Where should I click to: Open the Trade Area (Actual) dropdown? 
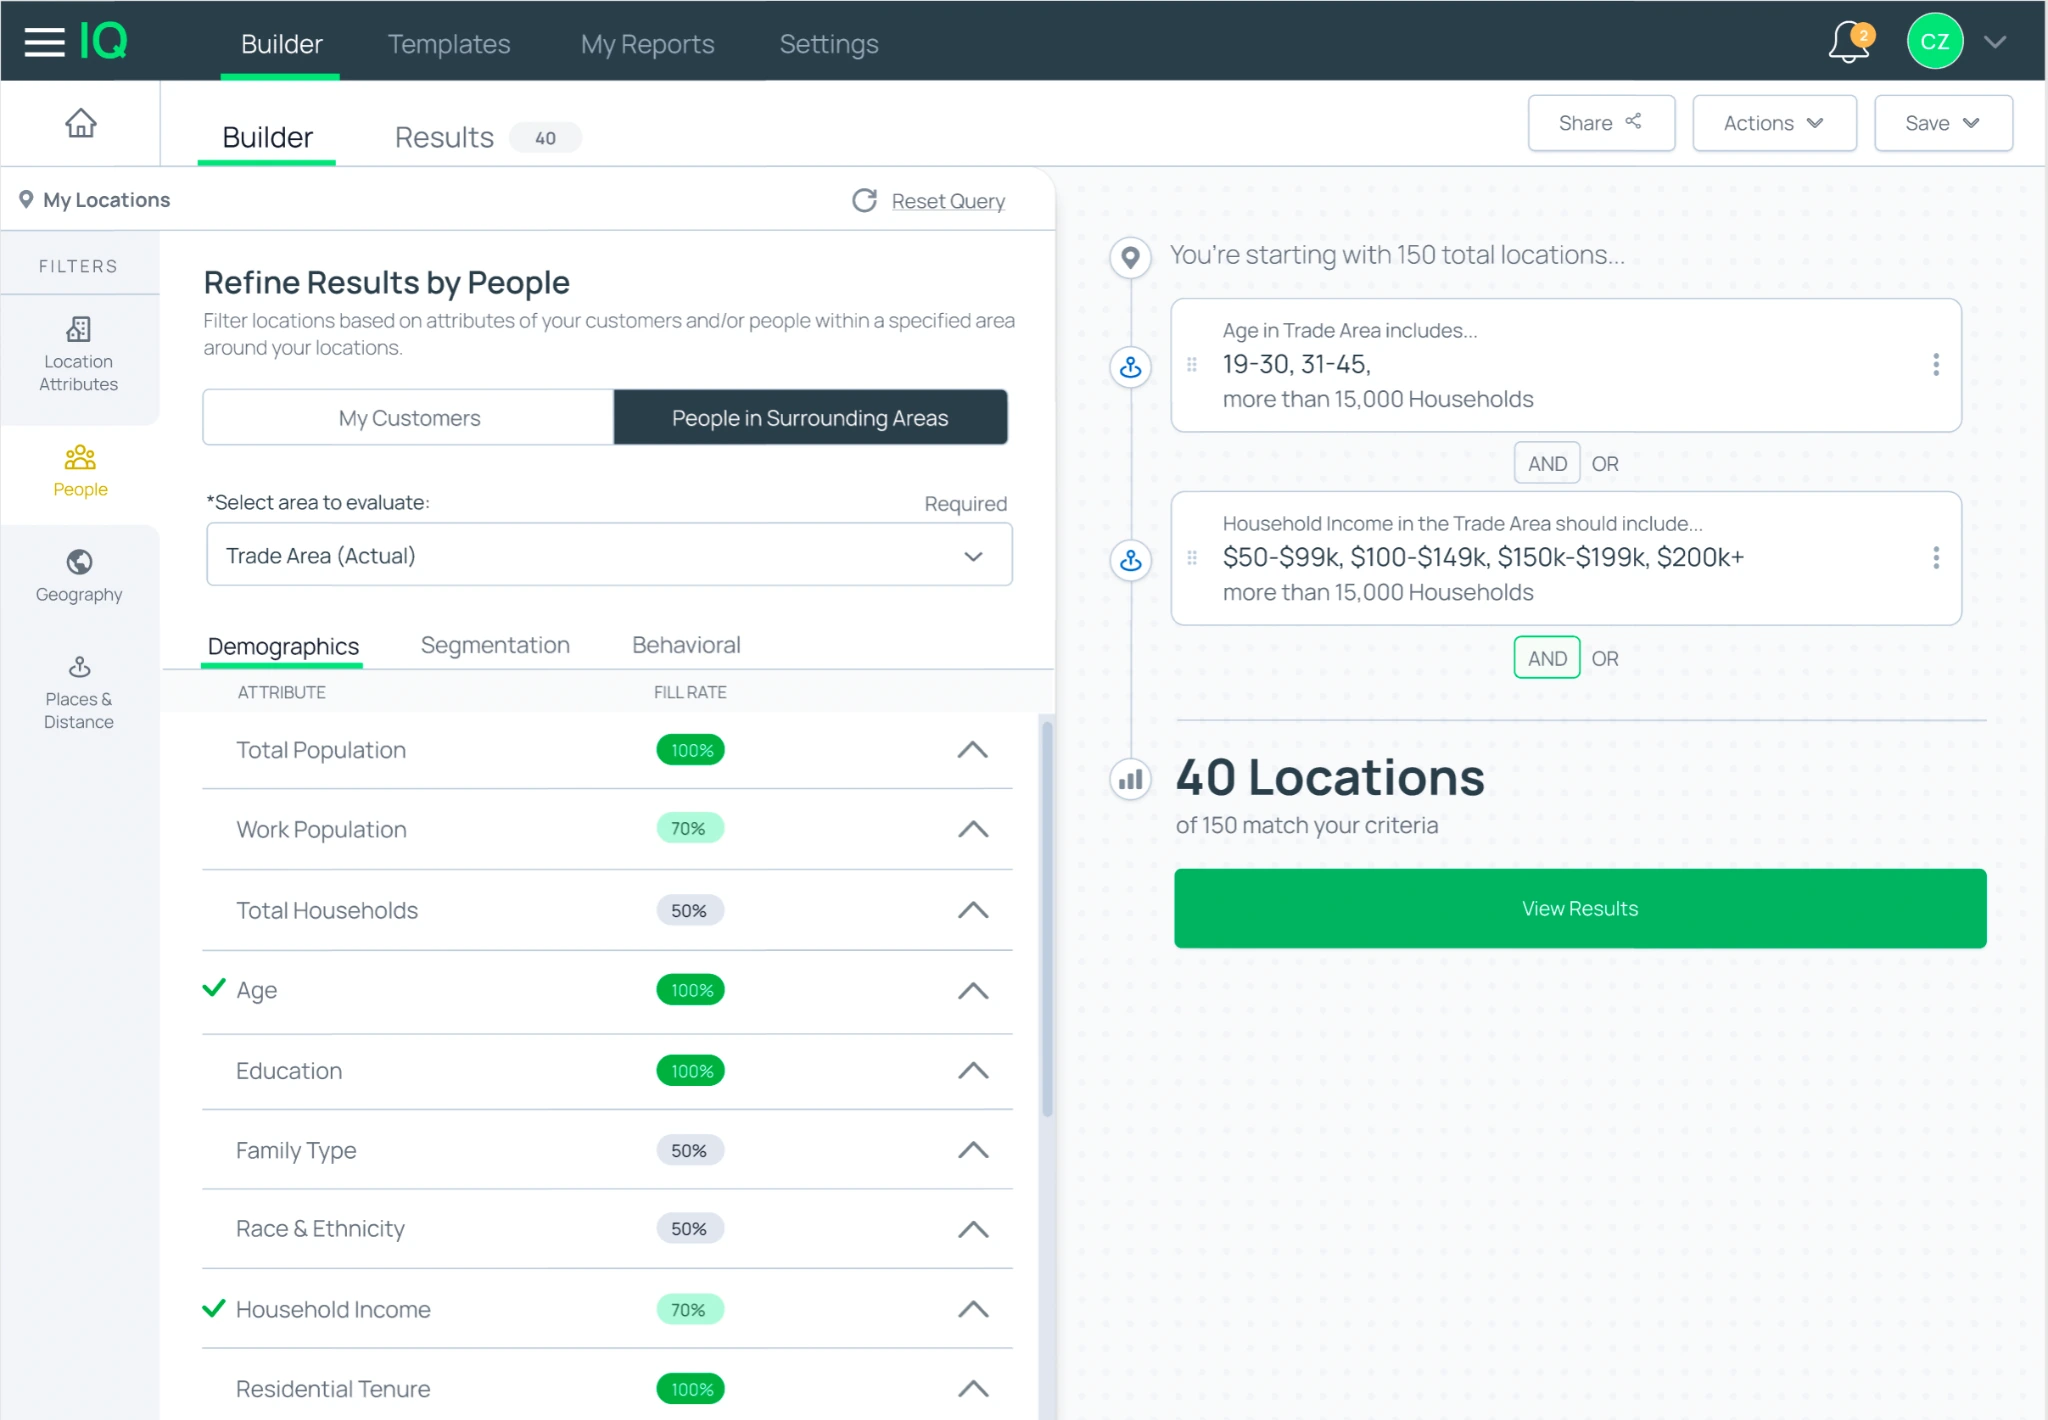point(609,555)
